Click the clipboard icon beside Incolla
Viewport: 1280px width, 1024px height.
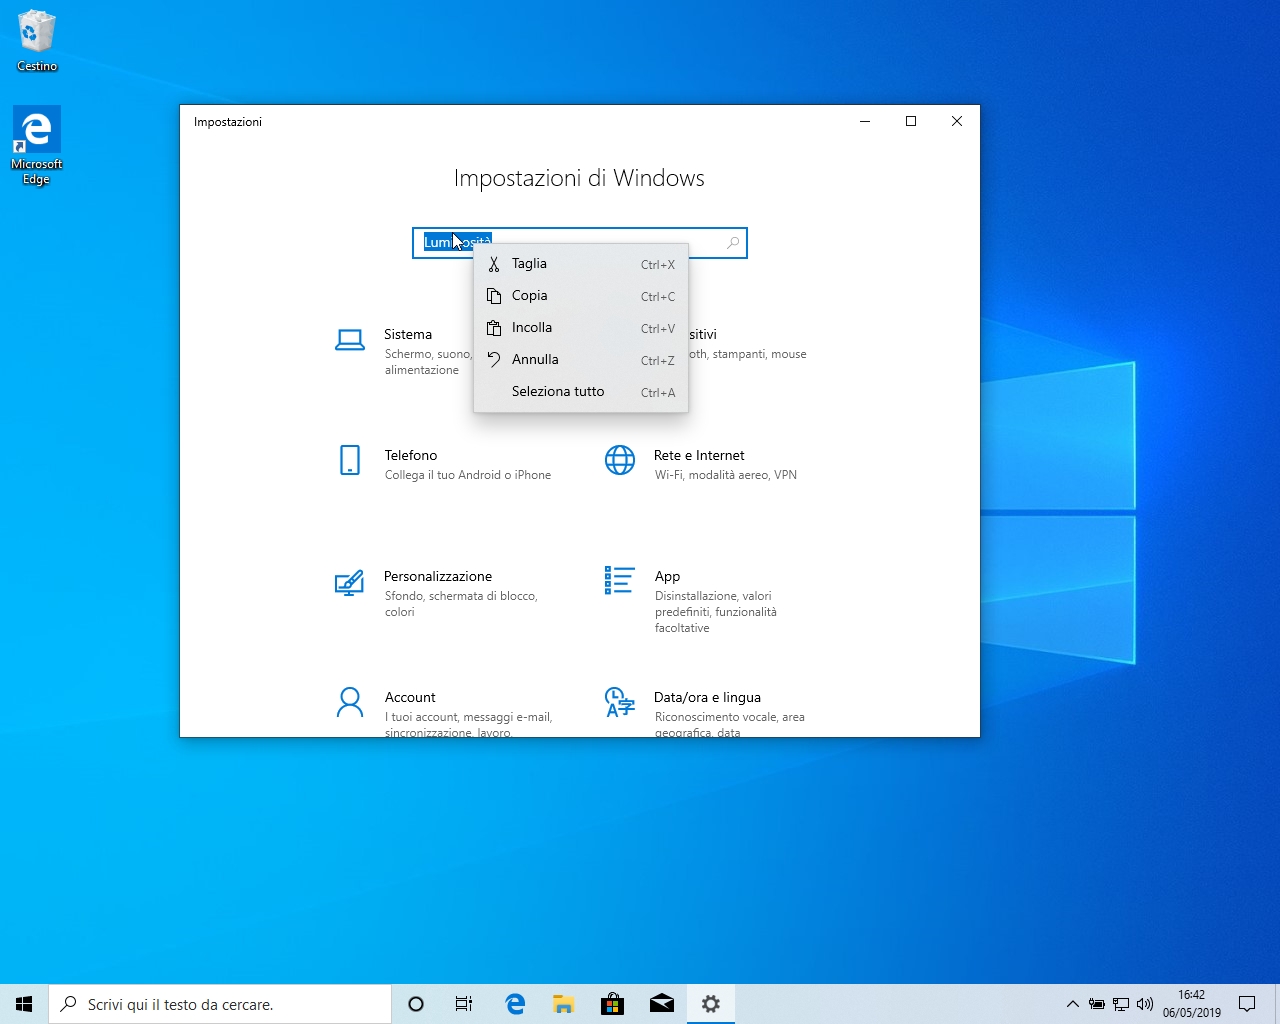(x=493, y=328)
